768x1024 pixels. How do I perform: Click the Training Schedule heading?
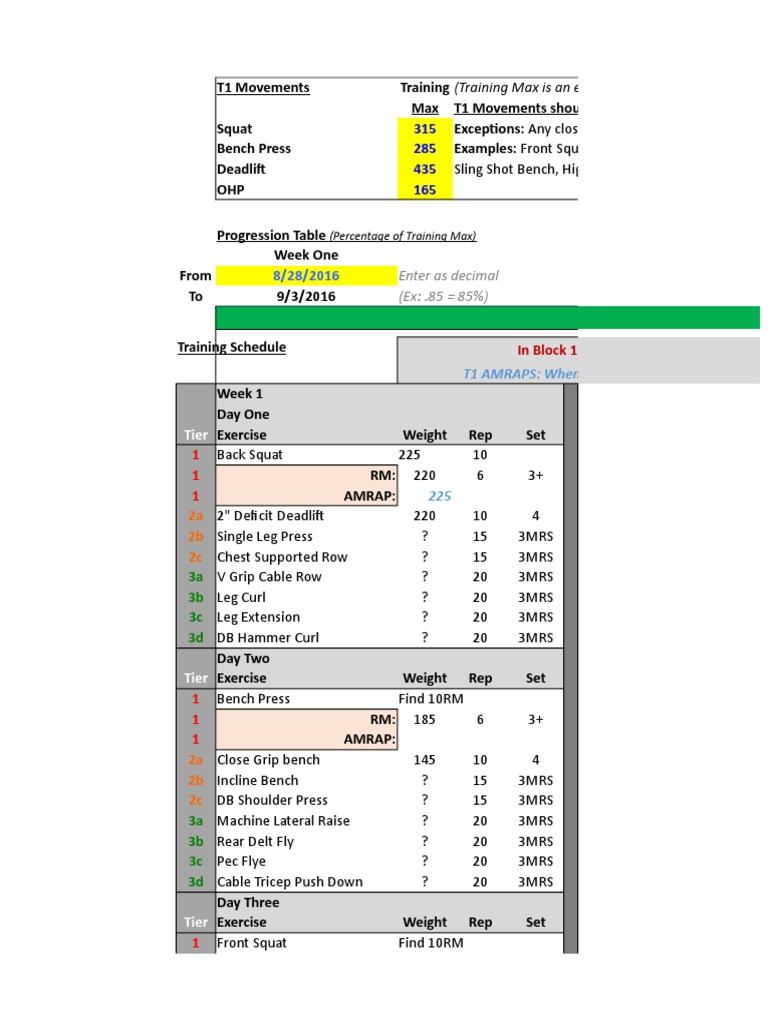232,347
